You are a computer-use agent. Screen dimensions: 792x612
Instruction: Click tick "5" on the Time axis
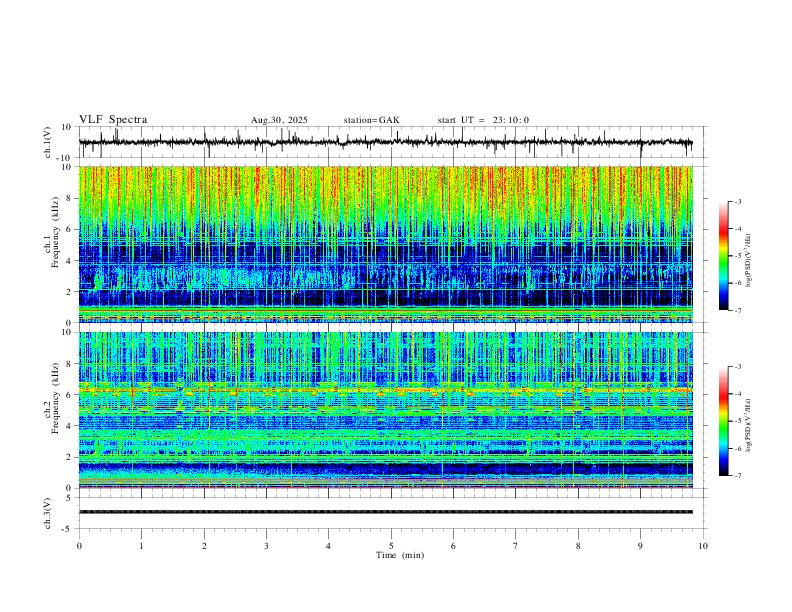click(x=391, y=546)
